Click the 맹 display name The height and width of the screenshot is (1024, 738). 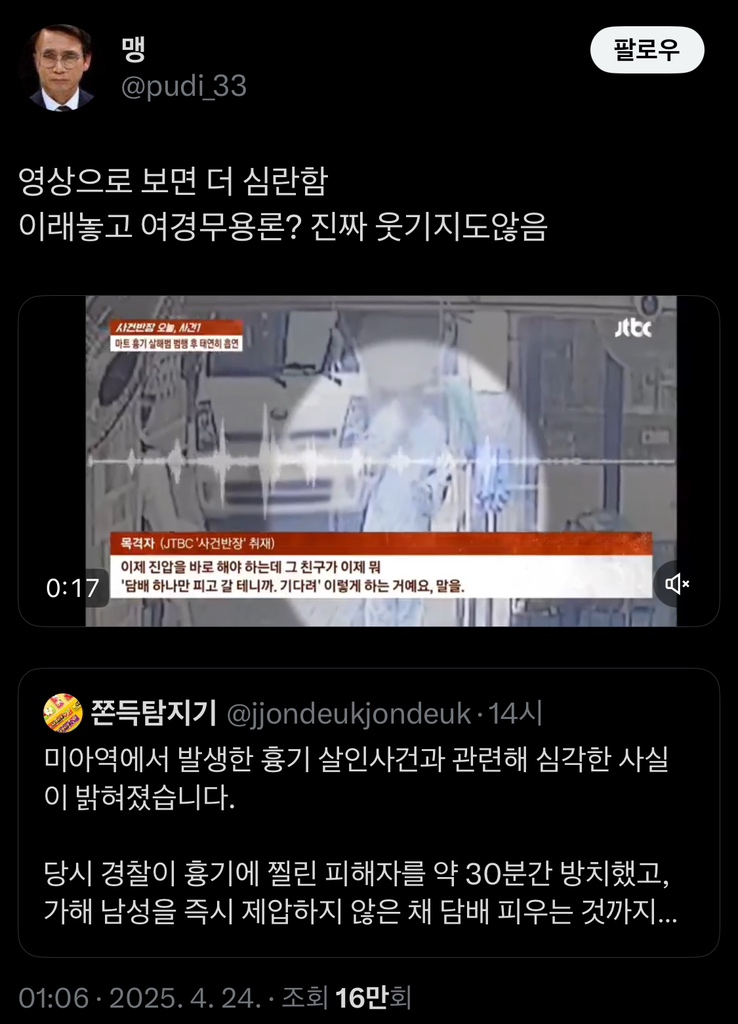pos(133,50)
